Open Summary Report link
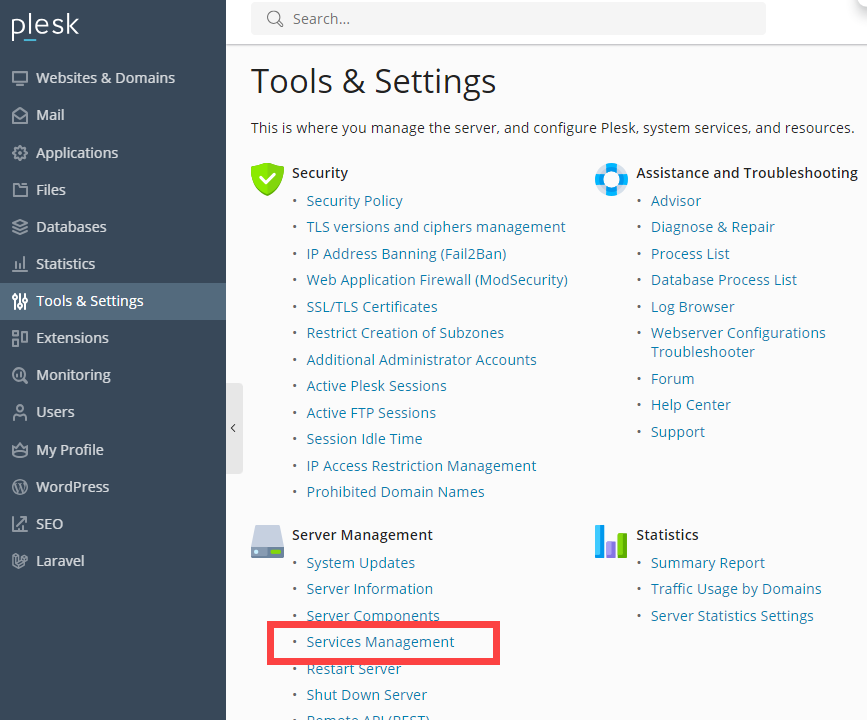Viewport: 867px width, 720px height. point(708,563)
